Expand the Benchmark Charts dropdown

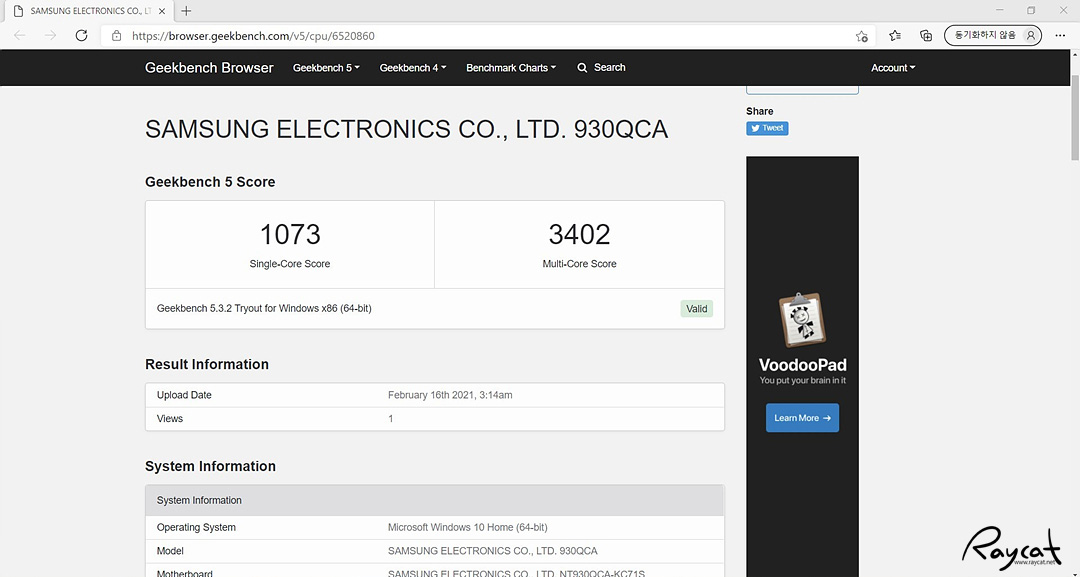510,67
